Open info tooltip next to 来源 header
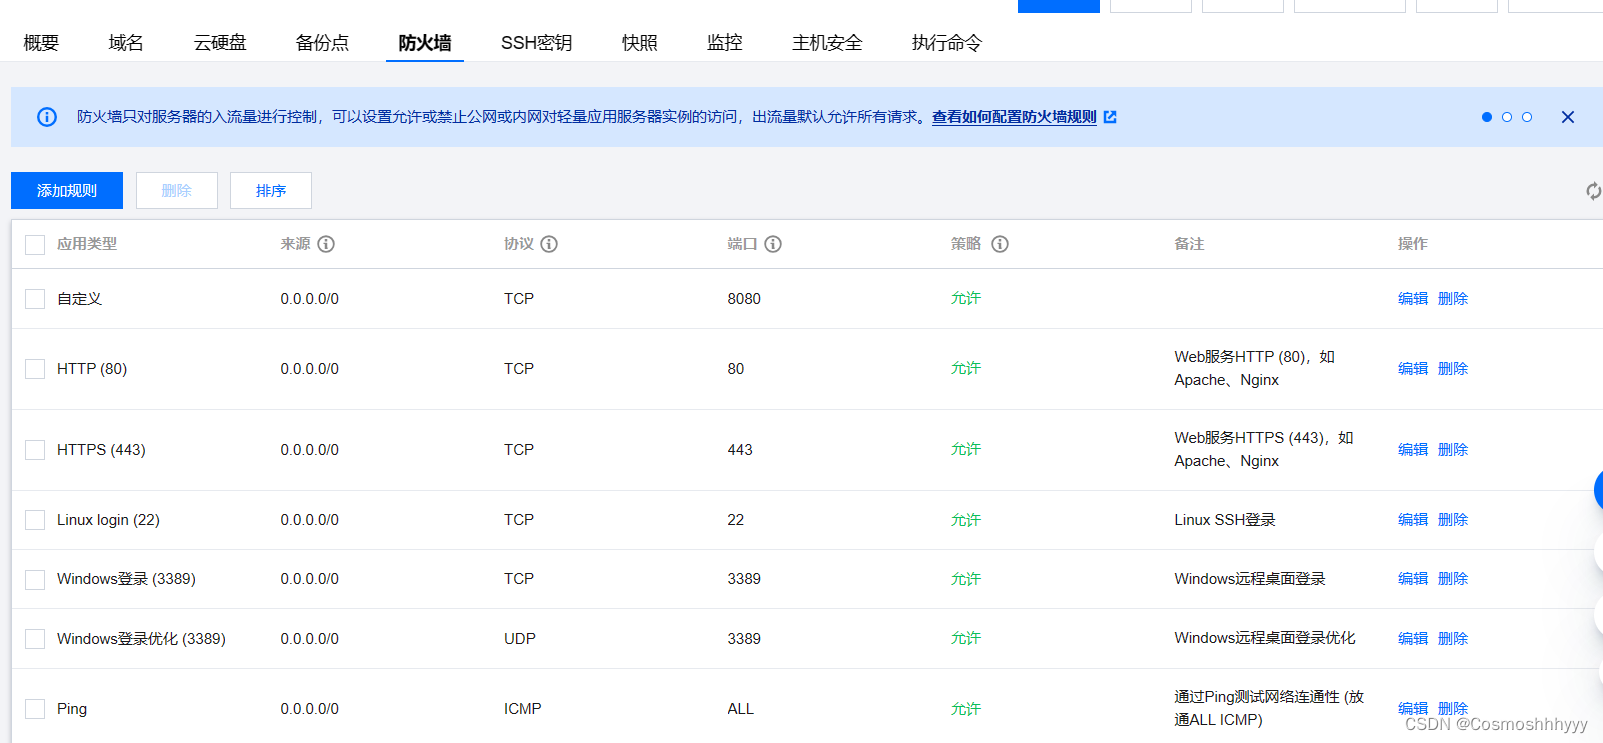This screenshot has height=743, width=1603. (326, 244)
